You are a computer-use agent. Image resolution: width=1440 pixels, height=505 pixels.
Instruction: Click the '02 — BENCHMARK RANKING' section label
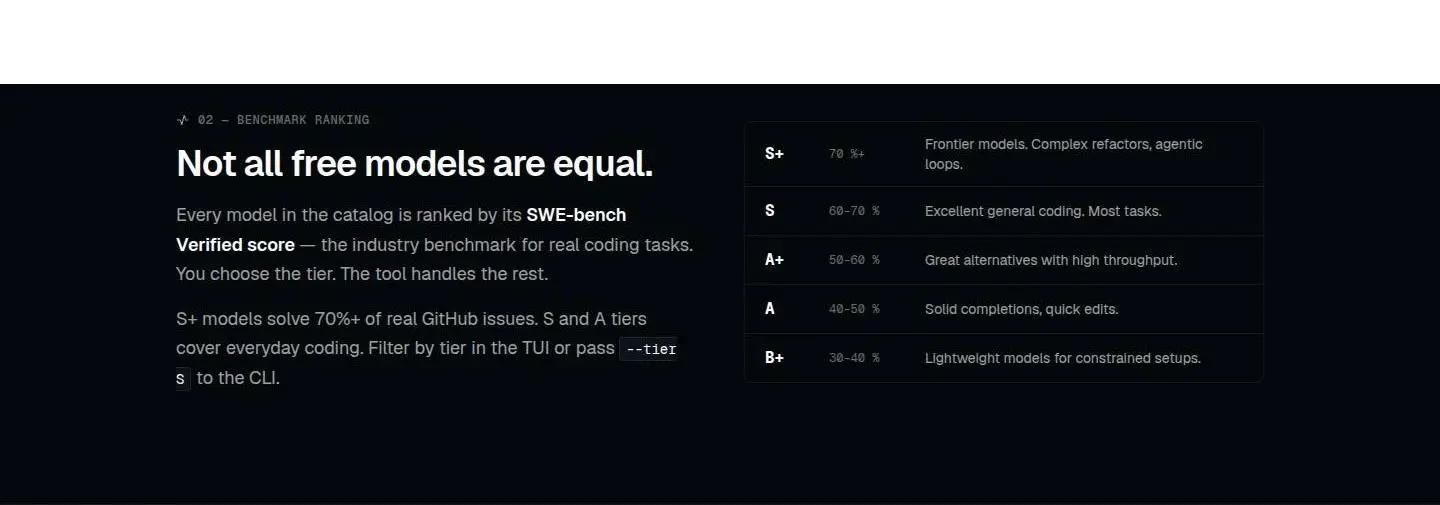coord(283,120)
